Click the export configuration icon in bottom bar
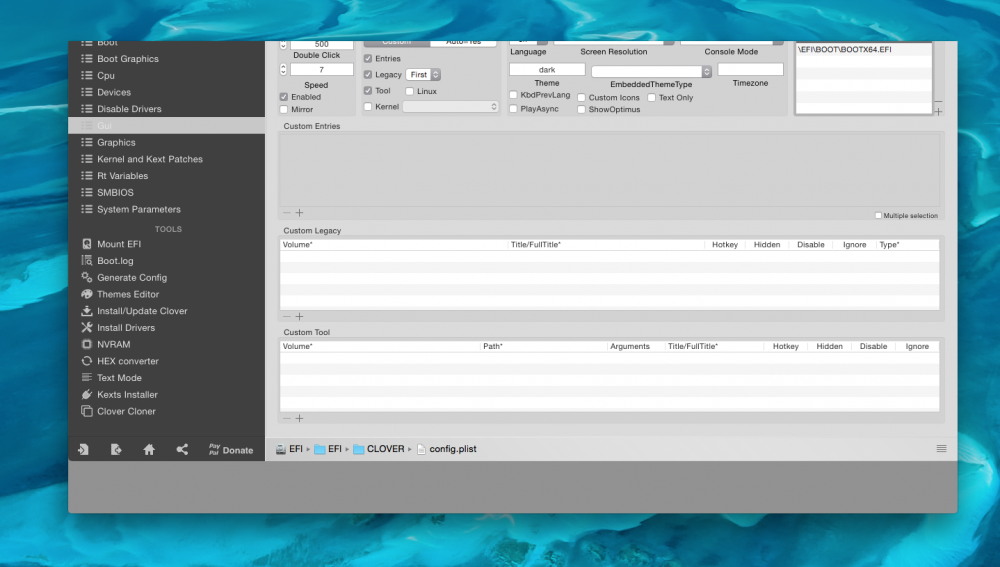1000x567 pixels. point(116,450)
